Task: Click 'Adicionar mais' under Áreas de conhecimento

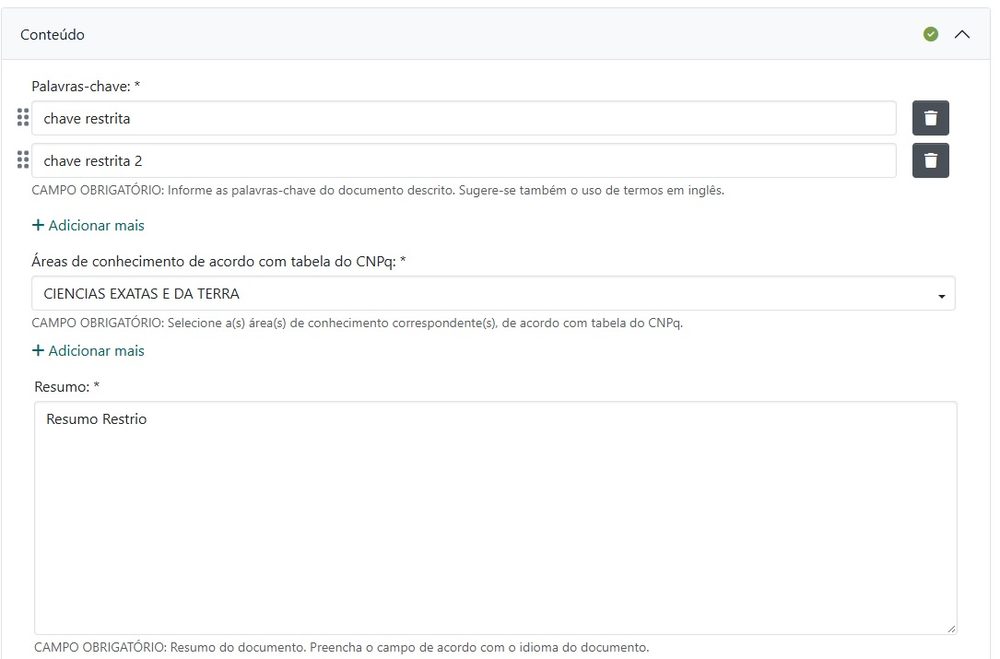Action: pos(88,350)
